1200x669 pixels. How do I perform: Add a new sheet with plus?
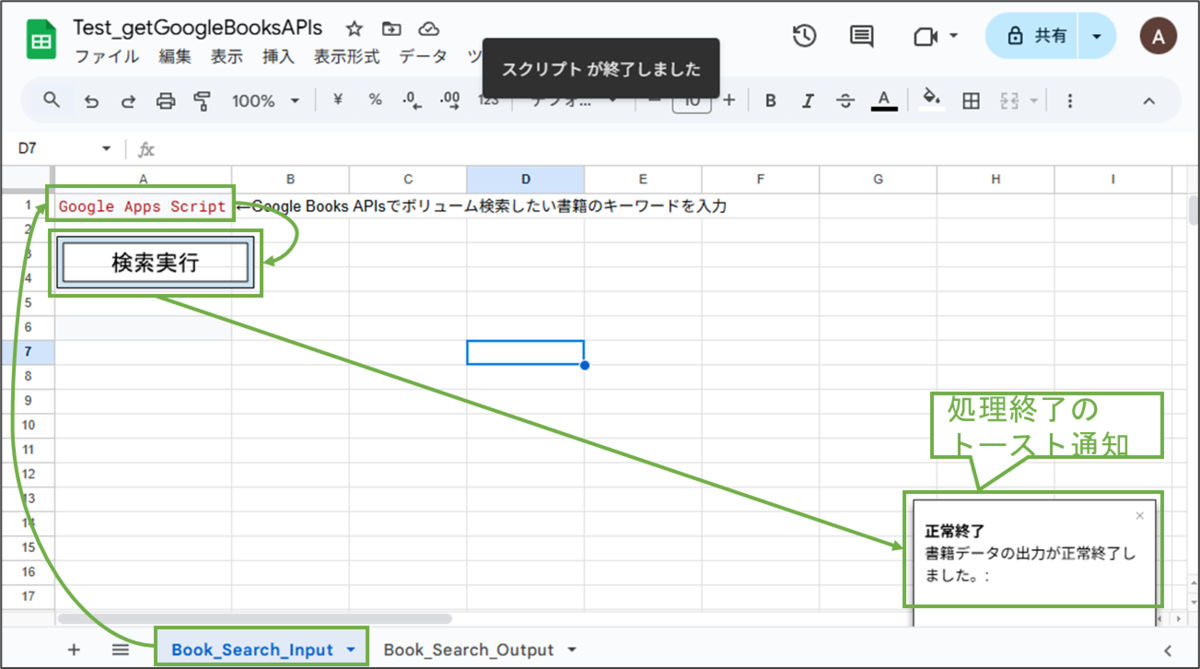coord(73,649)
